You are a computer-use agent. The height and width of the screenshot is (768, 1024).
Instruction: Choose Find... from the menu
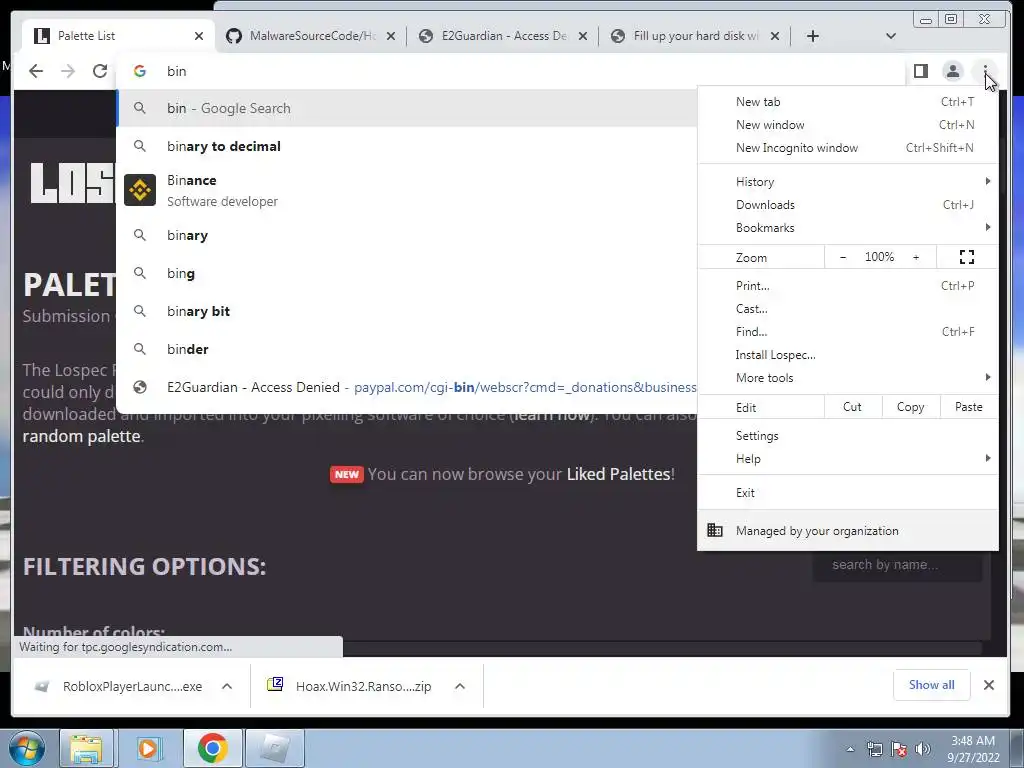tap(848, 331)
